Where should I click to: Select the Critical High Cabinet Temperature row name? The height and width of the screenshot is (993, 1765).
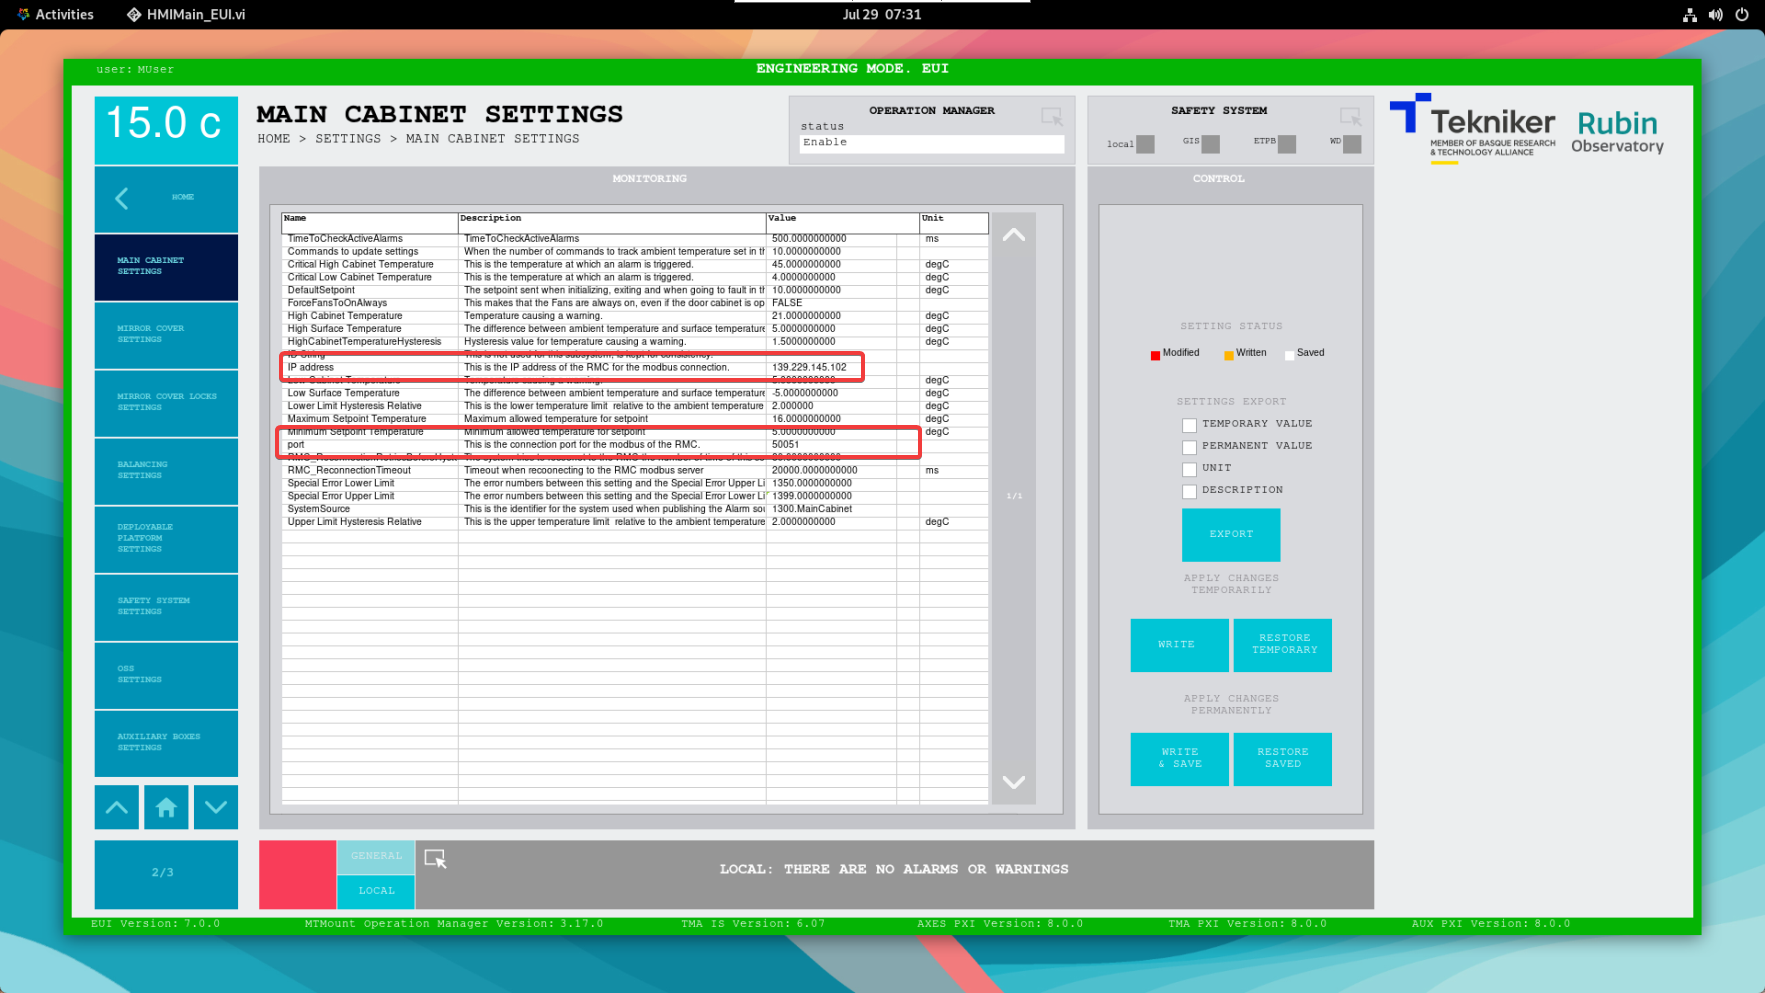click(x=361, y=265)
